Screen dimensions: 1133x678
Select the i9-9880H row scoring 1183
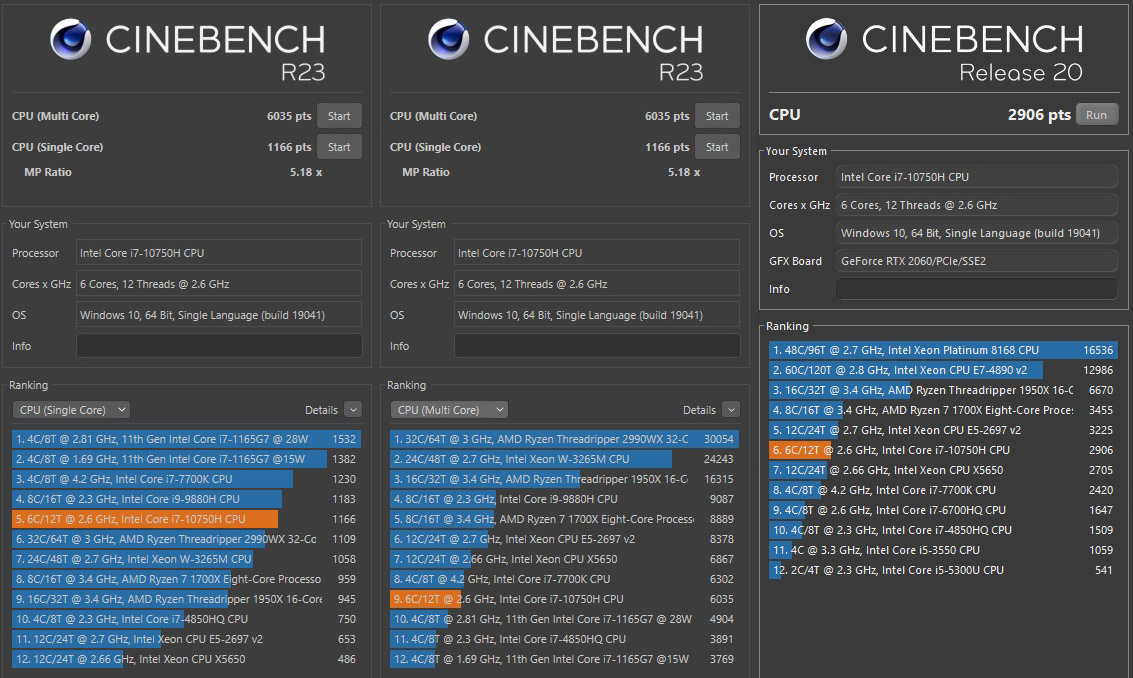pyautogui.click(x=186, y=499)
